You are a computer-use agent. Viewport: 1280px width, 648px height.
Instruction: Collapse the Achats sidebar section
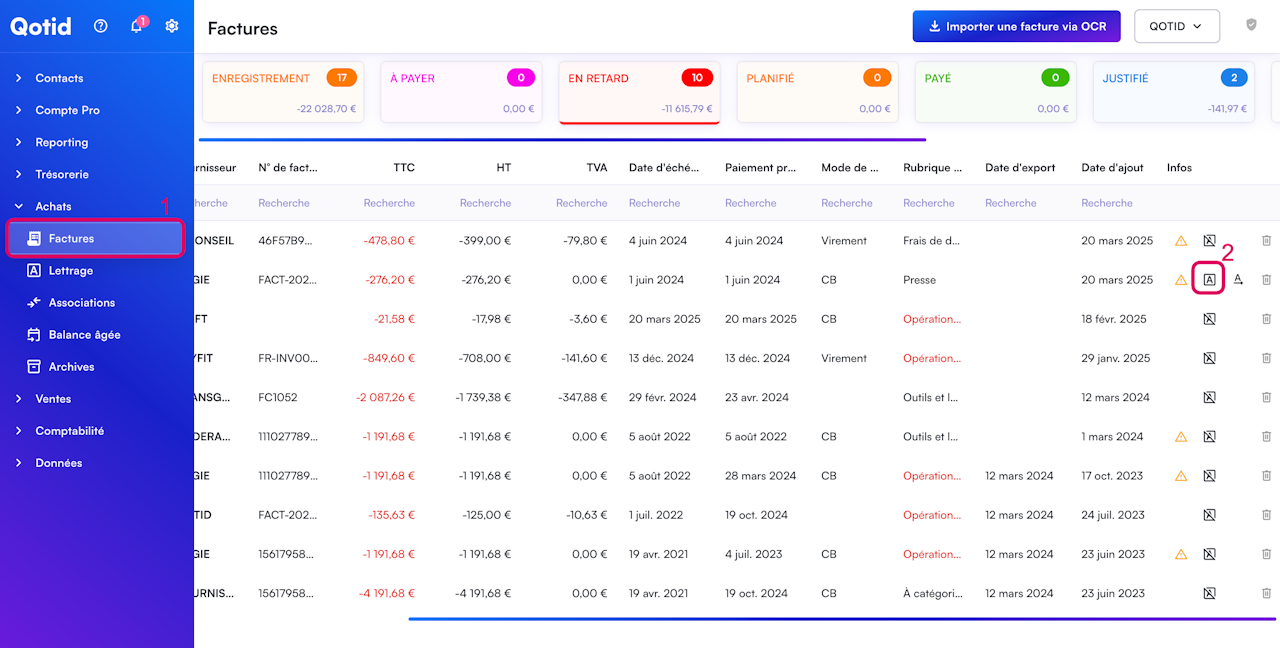(53, 206)
